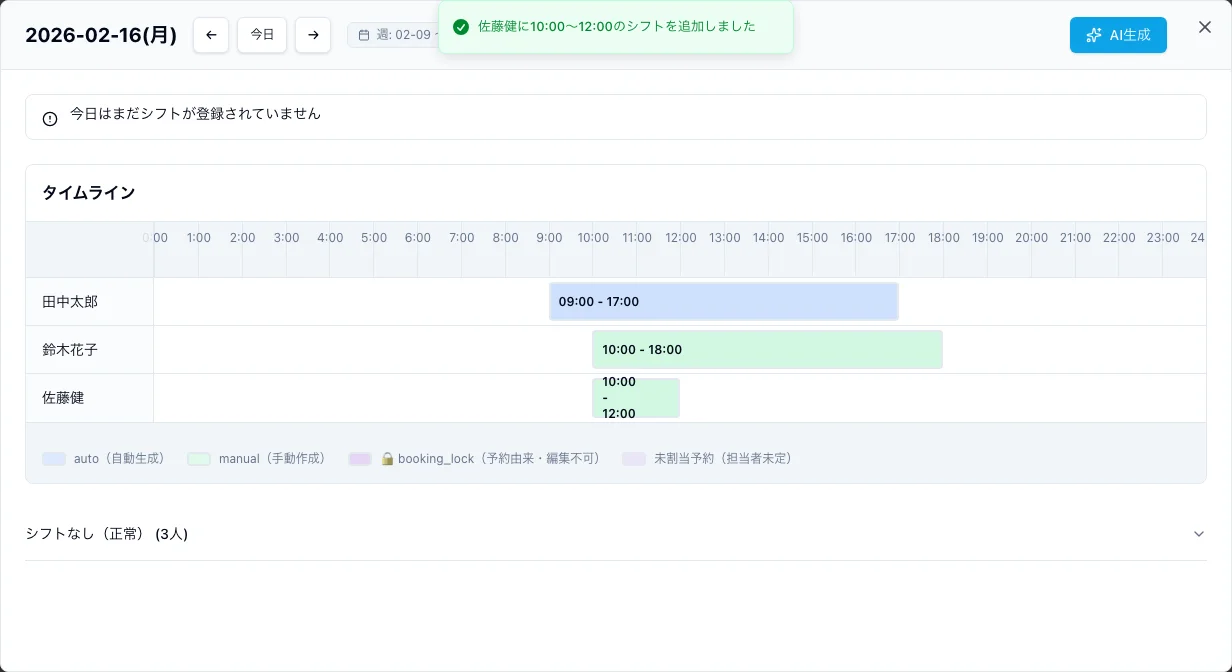Select 田中太郎's 09:00 - 17:00 shift block
Image resolution: width=1232 pixels, height=672 pixels.
coord(723,301)
